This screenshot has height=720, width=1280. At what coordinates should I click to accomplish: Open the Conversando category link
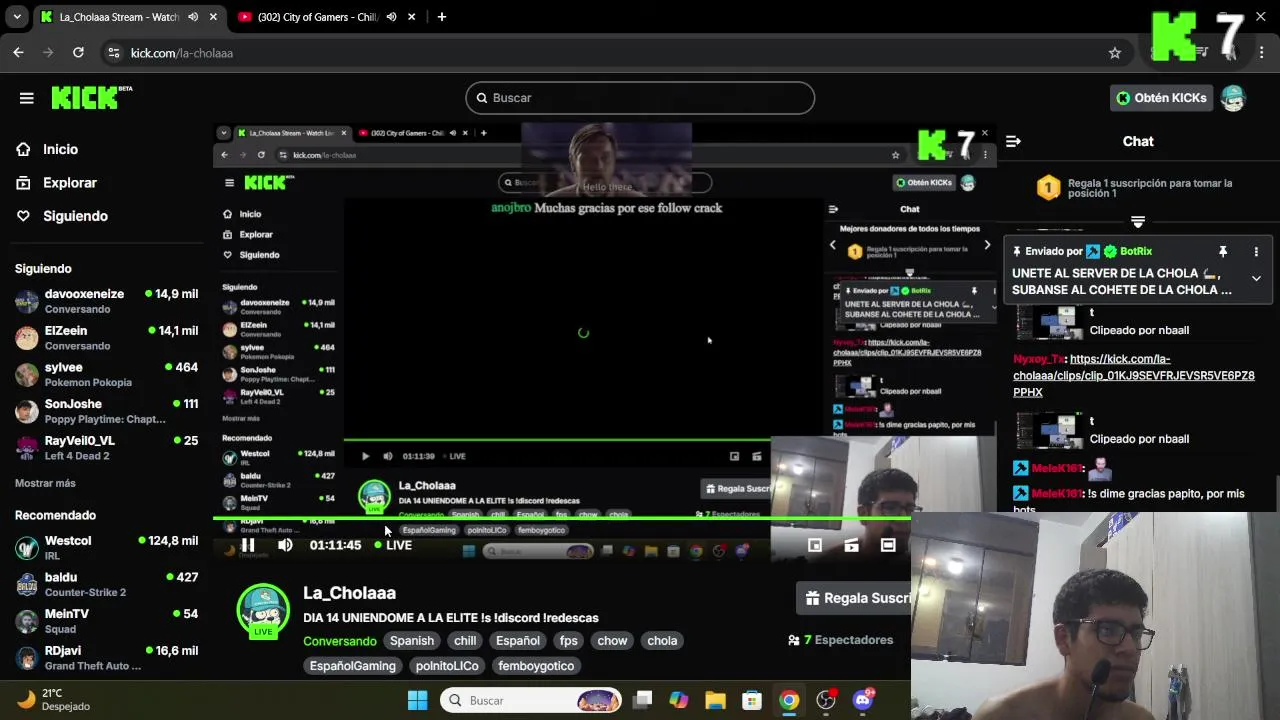click(x=340, y=641)
